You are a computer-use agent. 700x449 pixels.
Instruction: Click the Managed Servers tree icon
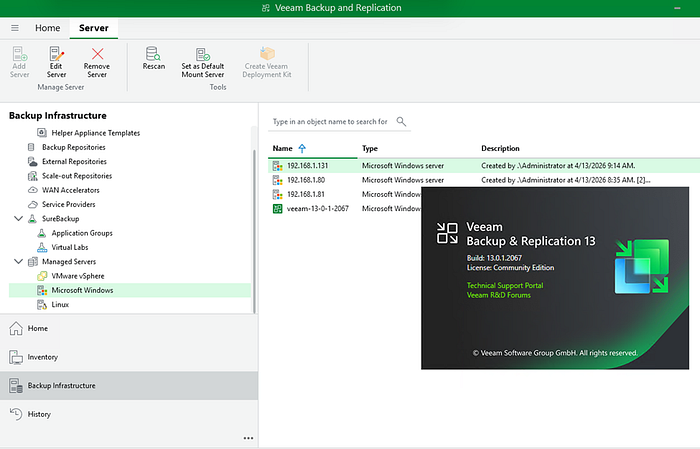pyautogui.click(x=32, y=262)
